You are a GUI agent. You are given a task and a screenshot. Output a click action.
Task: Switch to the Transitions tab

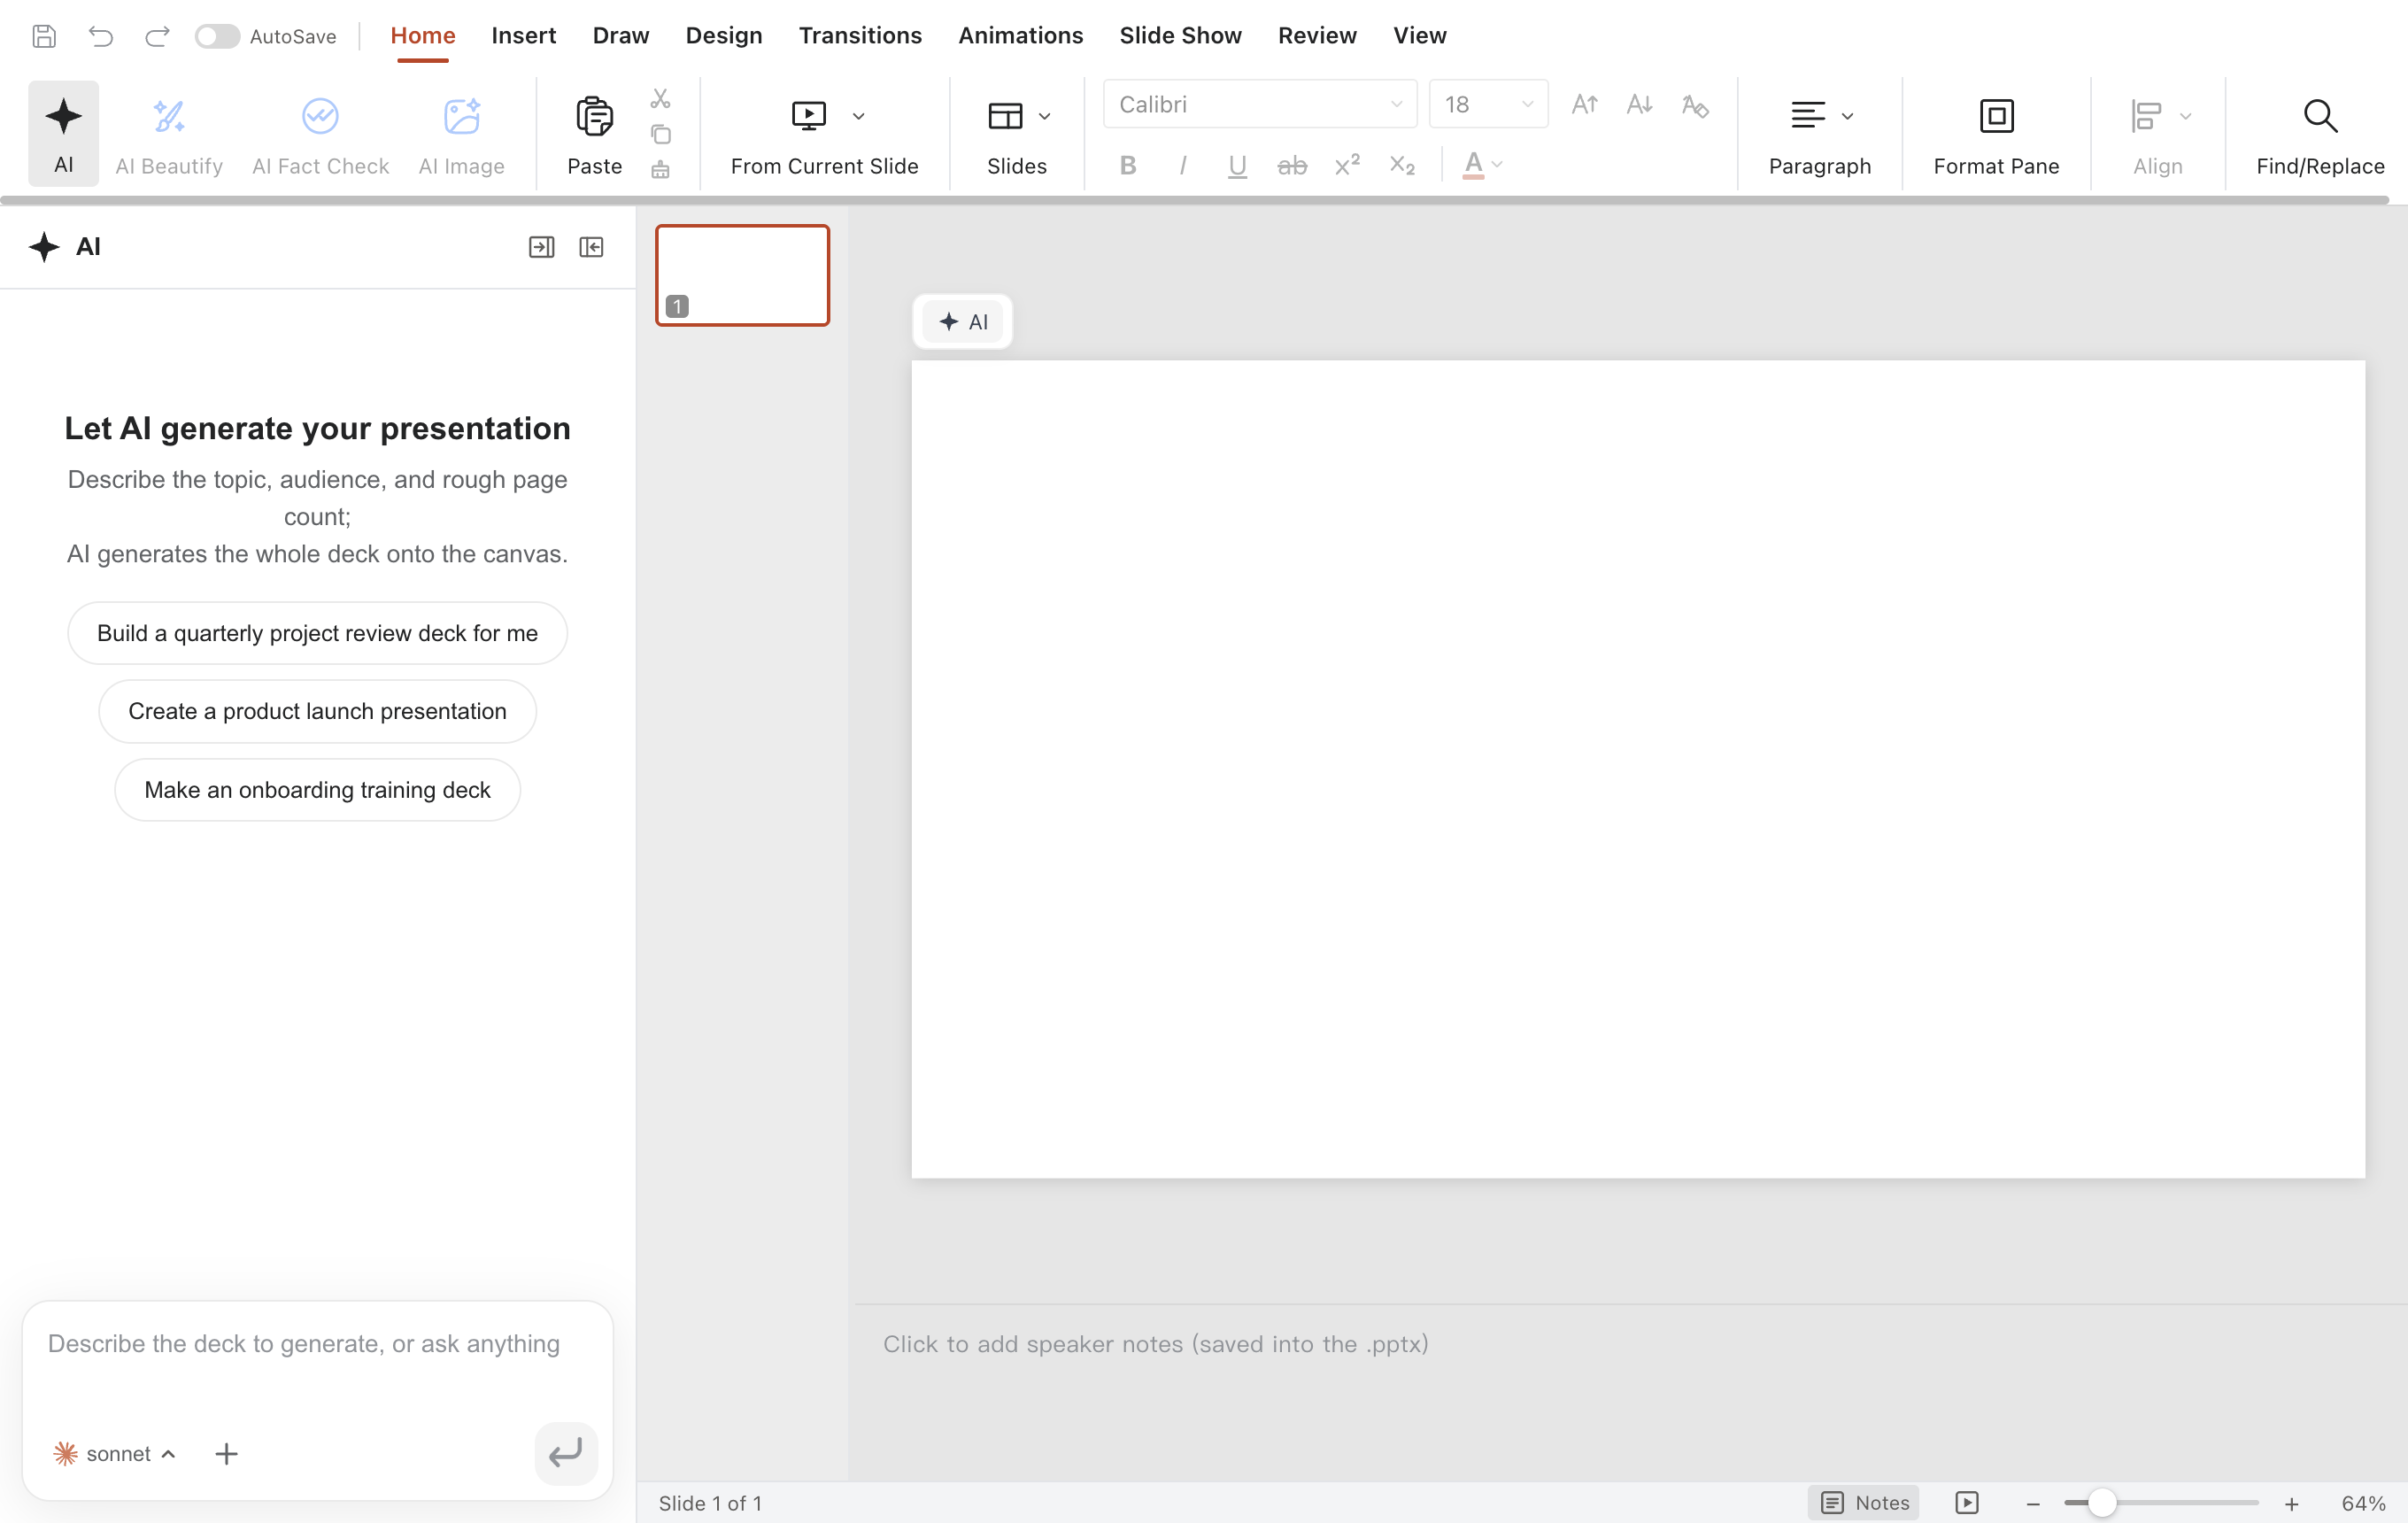point(860,36)
